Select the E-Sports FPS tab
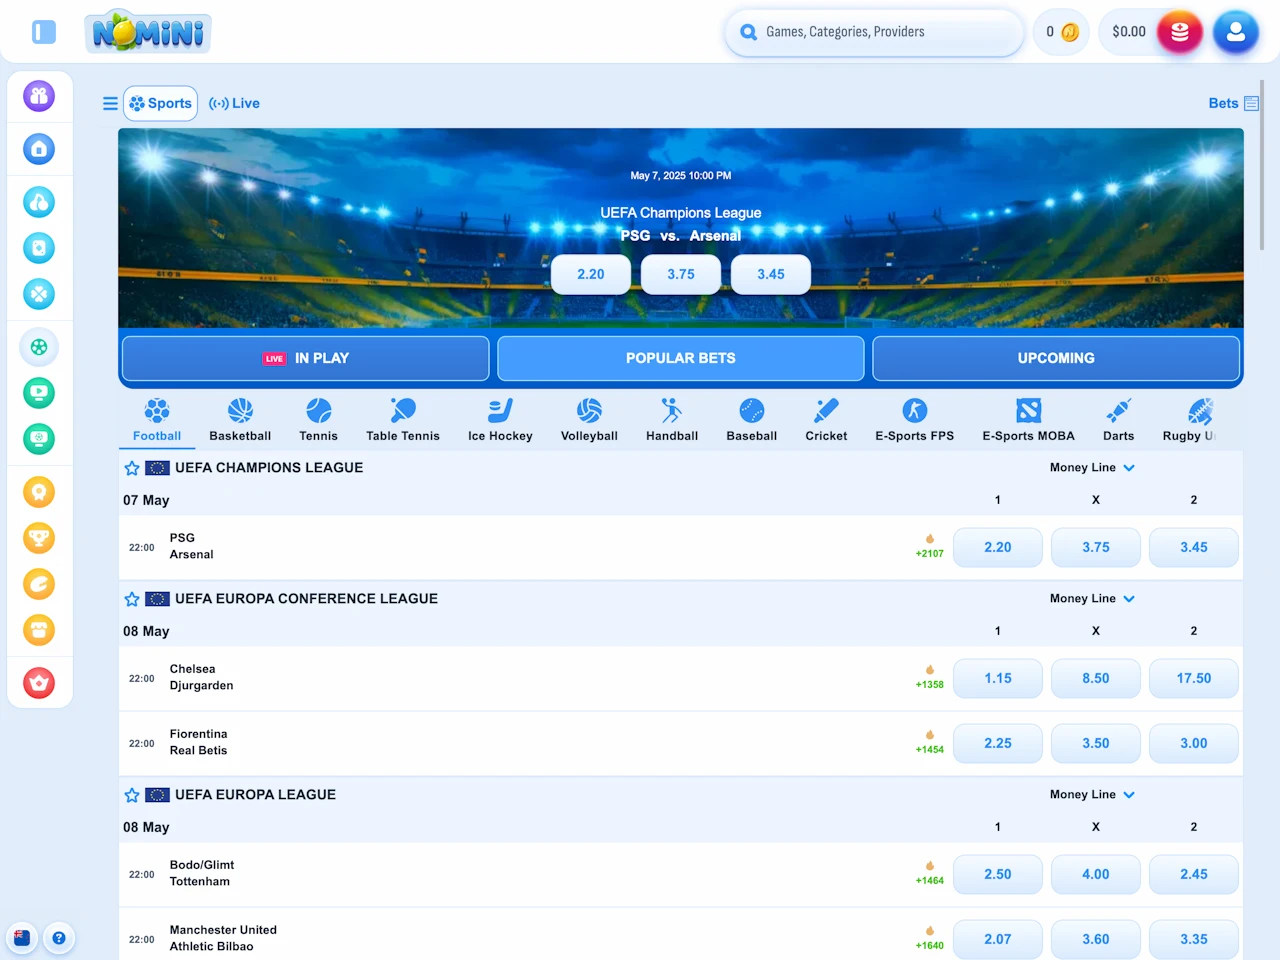This screenshot has width=1280, height=960. click(914, 420)
